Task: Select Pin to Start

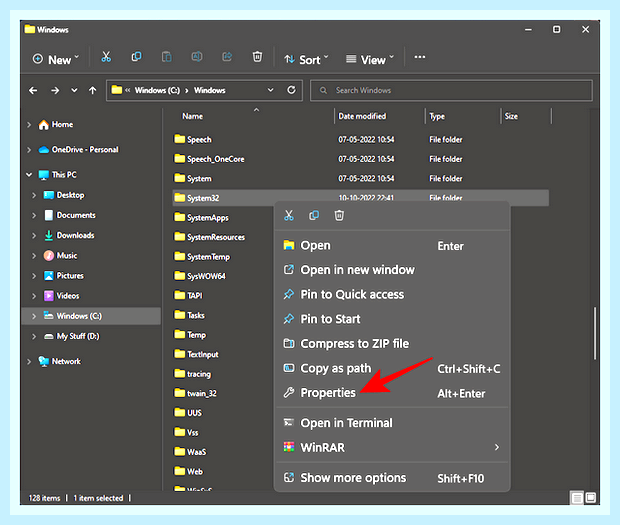Action: click(x=392, y=319)
